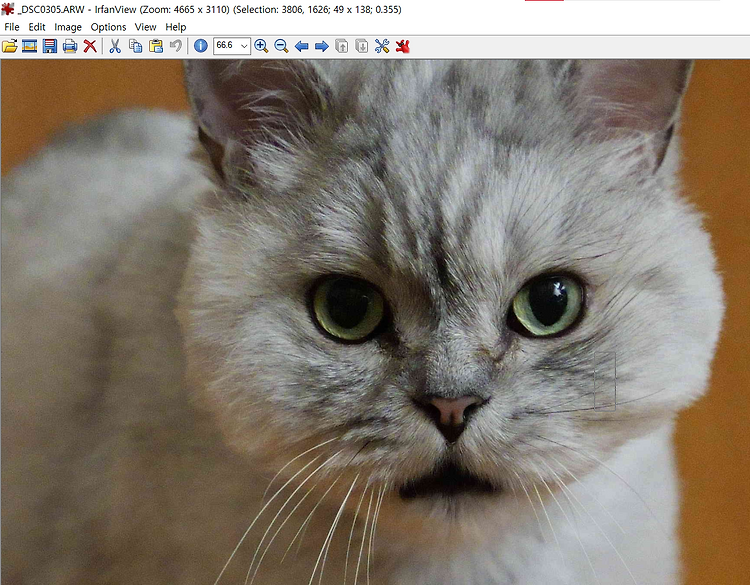750x585 pixels.
Task: Click the Zoom In magnifier icon
Action: point(261,46)
